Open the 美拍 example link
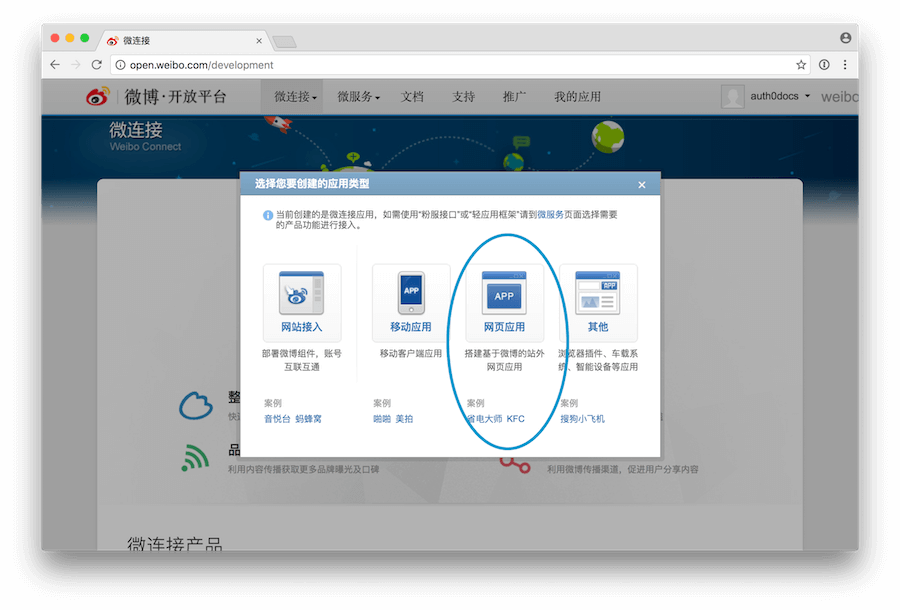The height and width of the screenshot is (610, 900). pyautogui.click(x=404, y=419)
